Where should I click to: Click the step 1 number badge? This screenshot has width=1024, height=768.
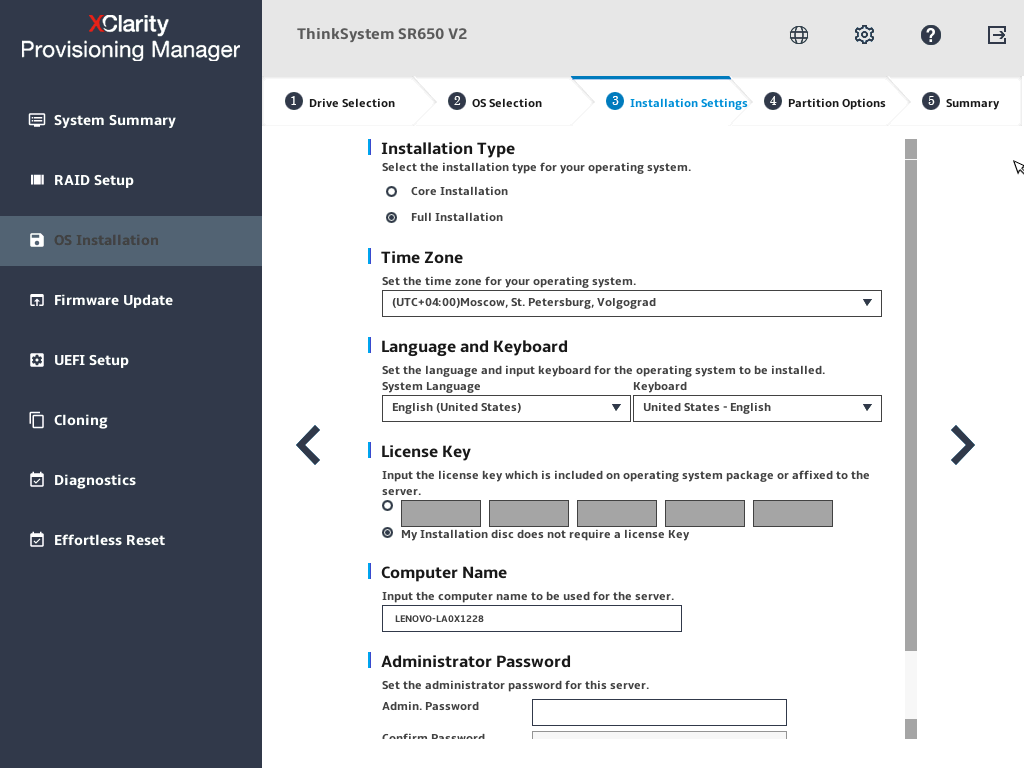(294, 101)
